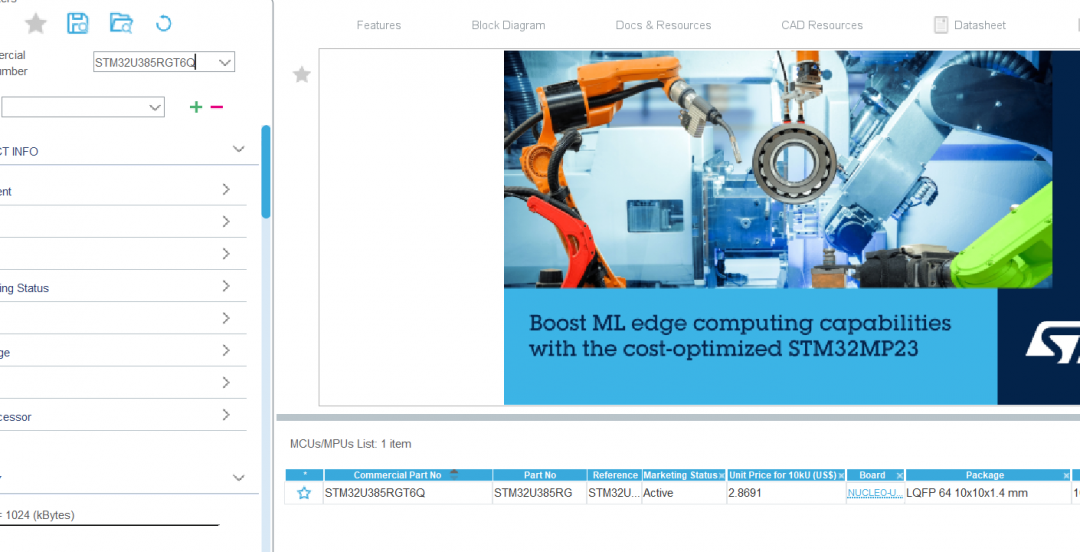Click the STM32MP23 promotional banner image
The width and height of the screenshot is (1080, 552).
pyautogui.click(x=791, y=227)
